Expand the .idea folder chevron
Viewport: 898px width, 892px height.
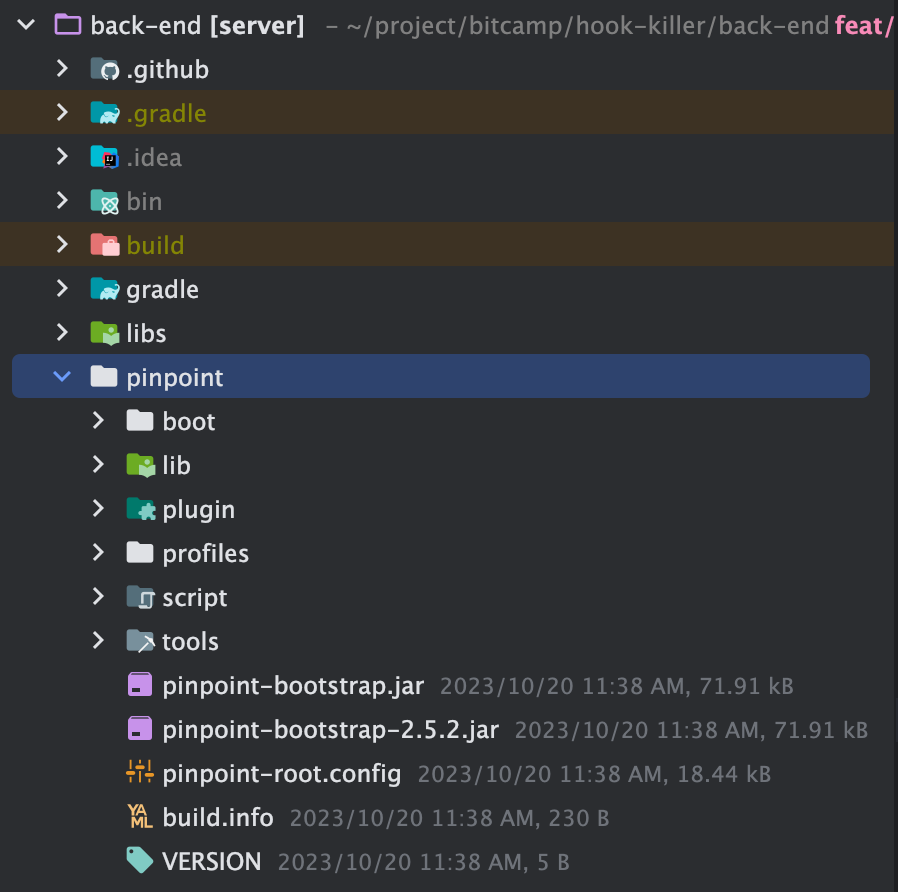62,156
